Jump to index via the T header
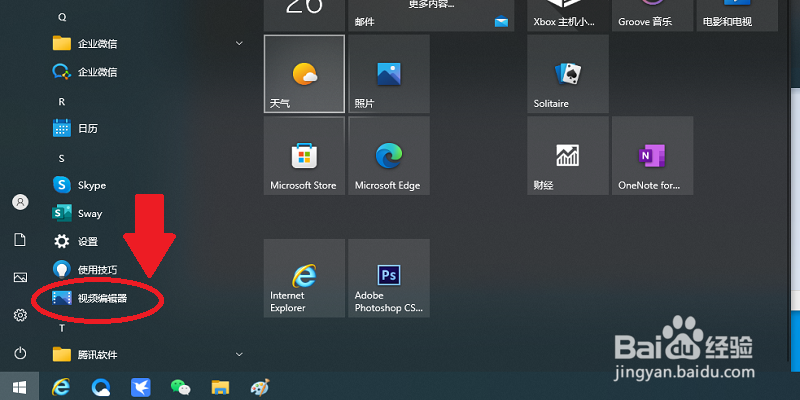Image resolution: width=800 pixels, height=400 pixels. [62, 329]
